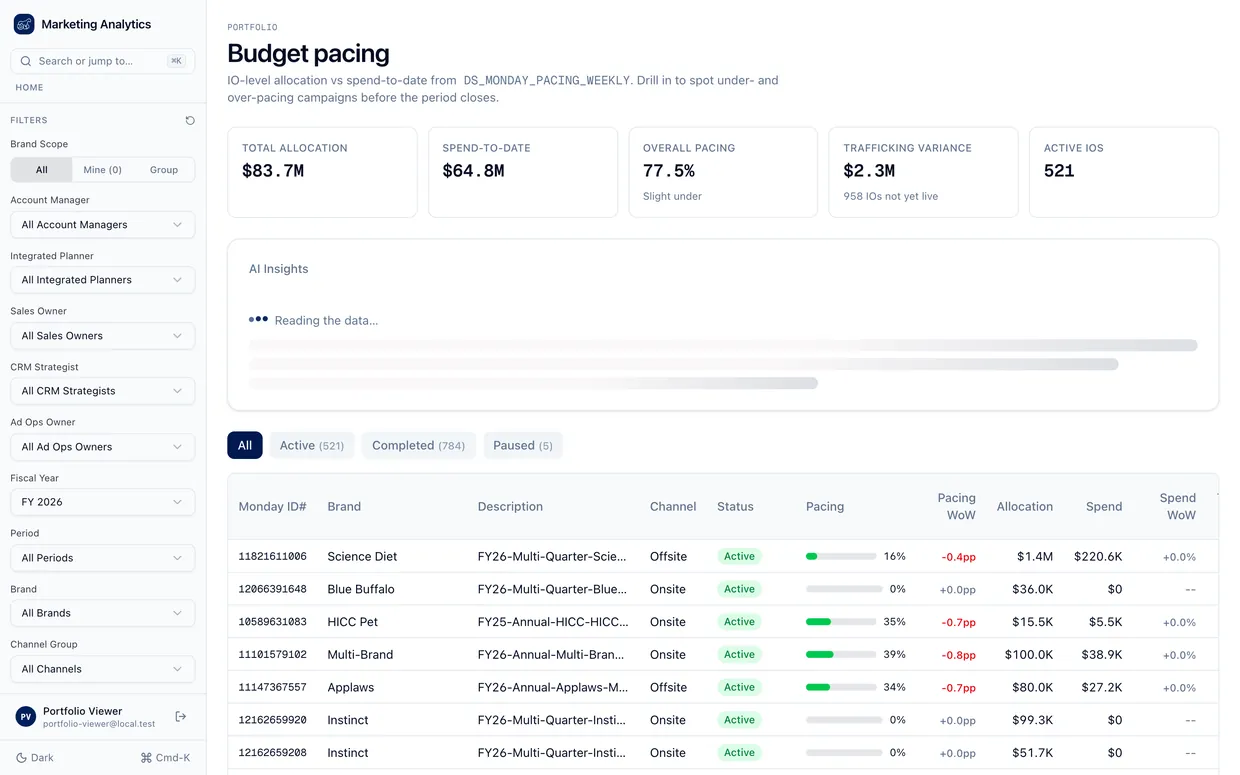Sort by the Monday ID# column header

coord(272,507)
